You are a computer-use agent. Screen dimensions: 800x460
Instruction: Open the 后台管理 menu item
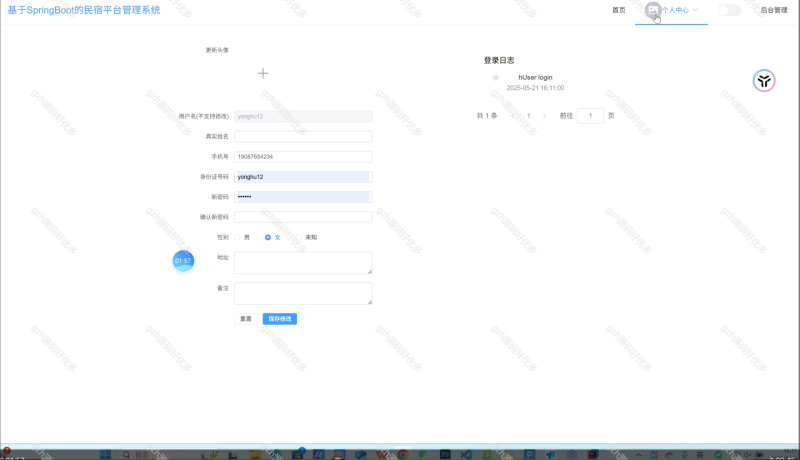774,10
